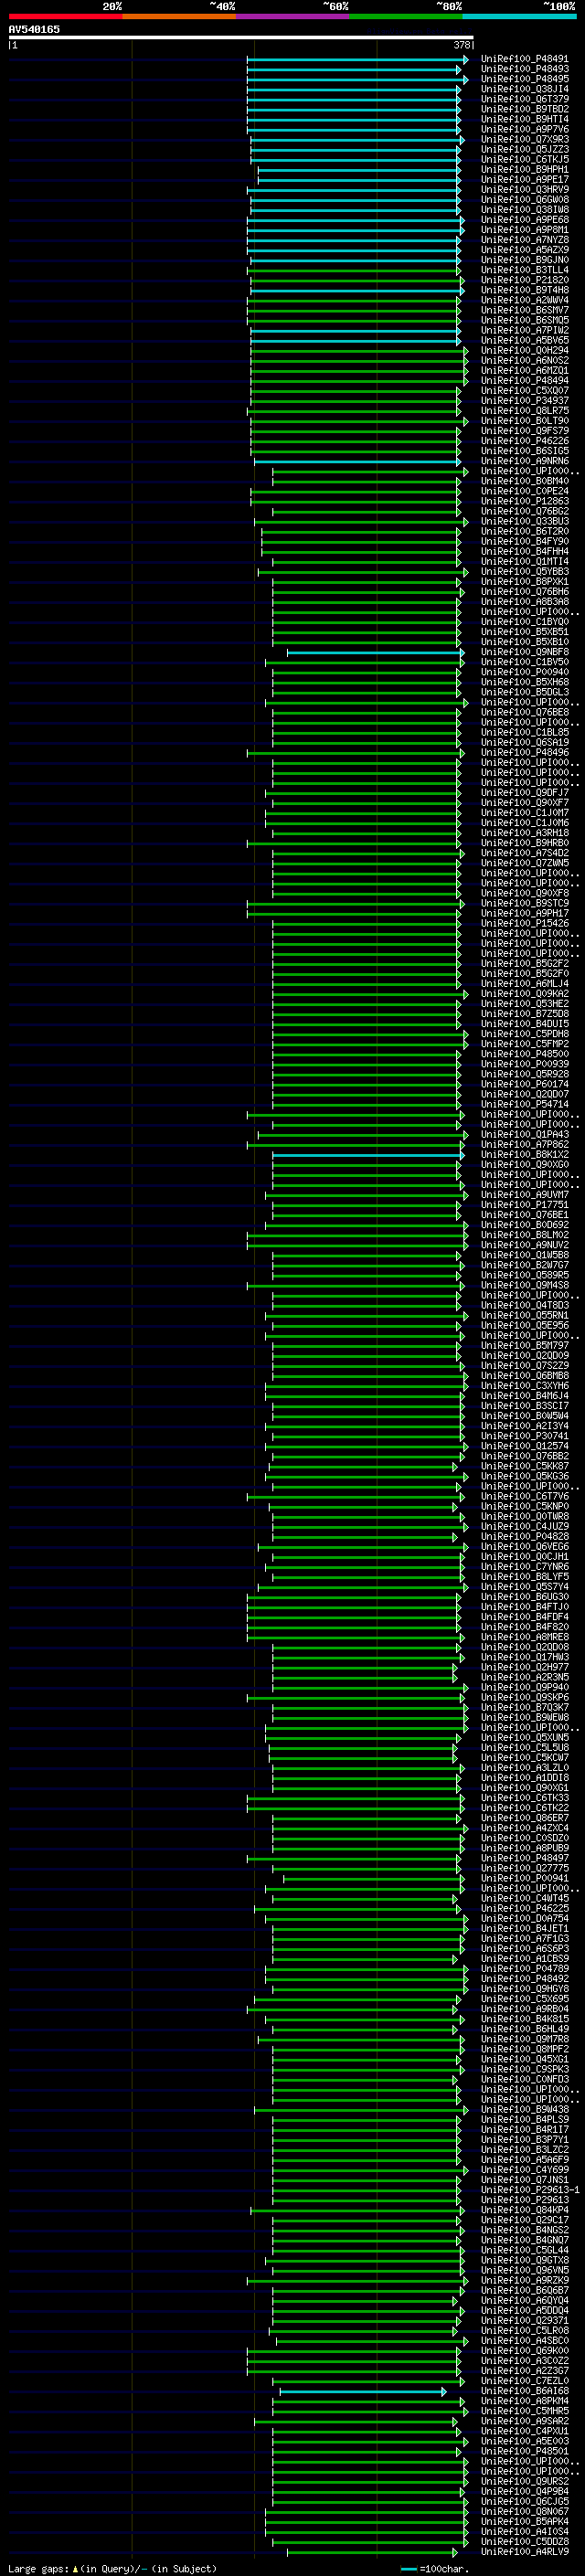Click the cyan alignment bar for UniRef100_B8K1X2
Image resolution: width=585 pixels, height=2576 pixels.
coord(368,1155)
